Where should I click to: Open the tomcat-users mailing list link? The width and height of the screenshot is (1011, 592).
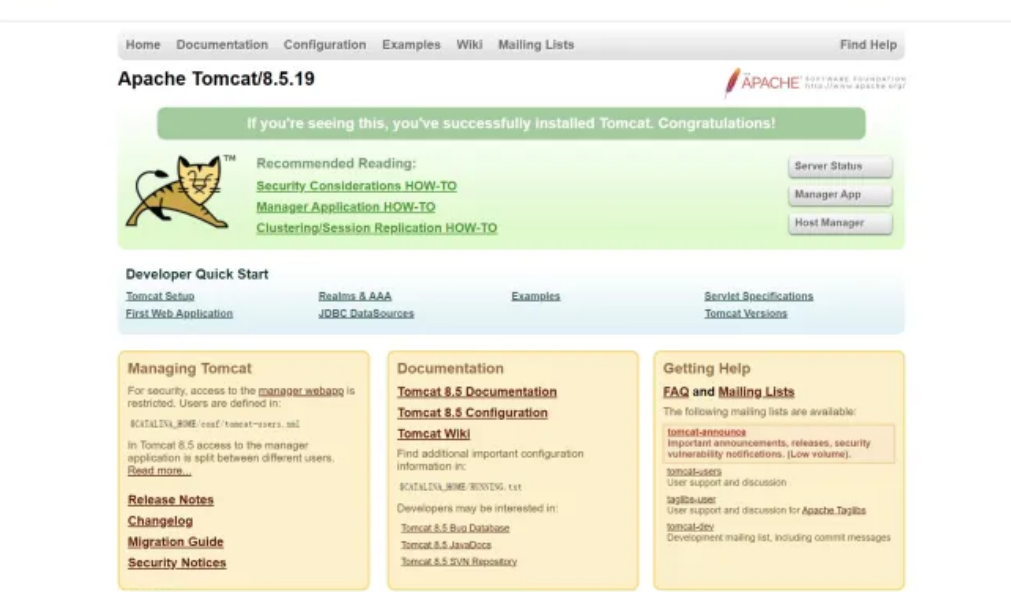[x=694, y=471]
